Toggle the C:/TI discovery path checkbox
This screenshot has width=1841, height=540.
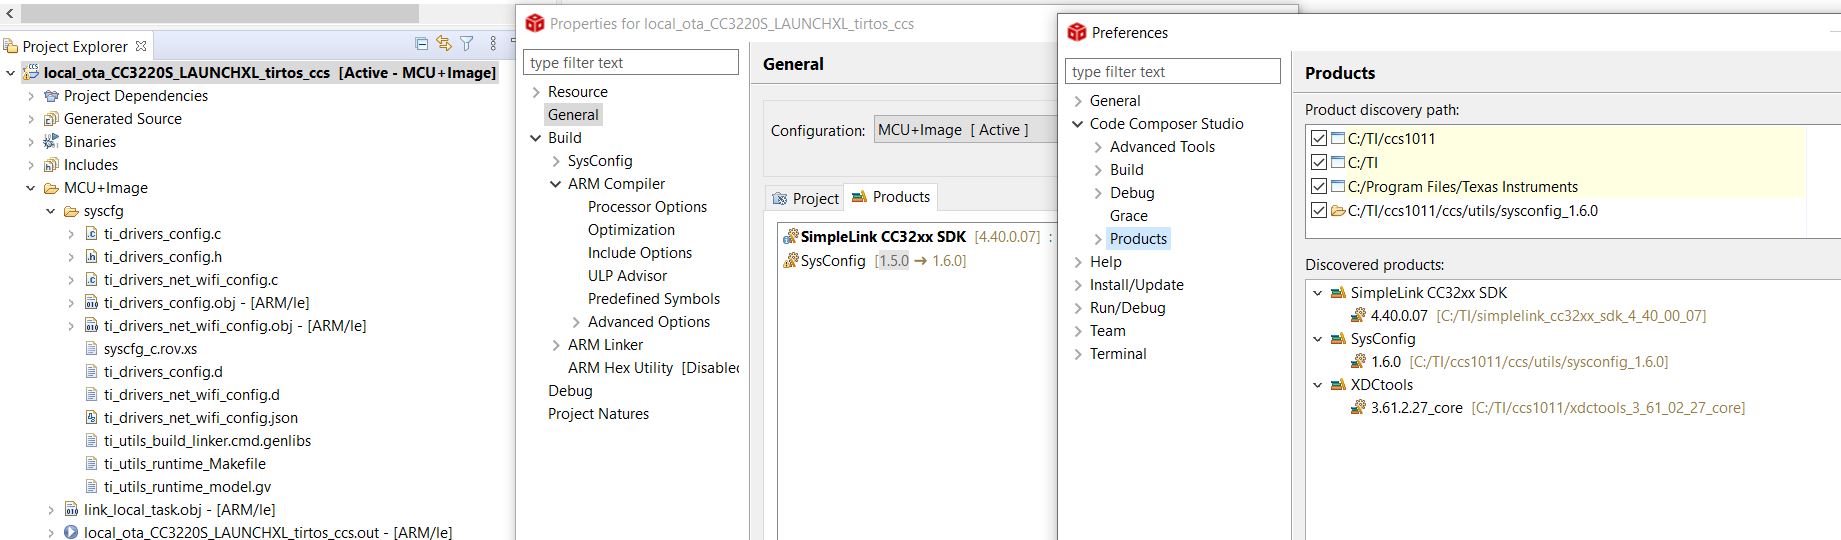coord(1319,162)
